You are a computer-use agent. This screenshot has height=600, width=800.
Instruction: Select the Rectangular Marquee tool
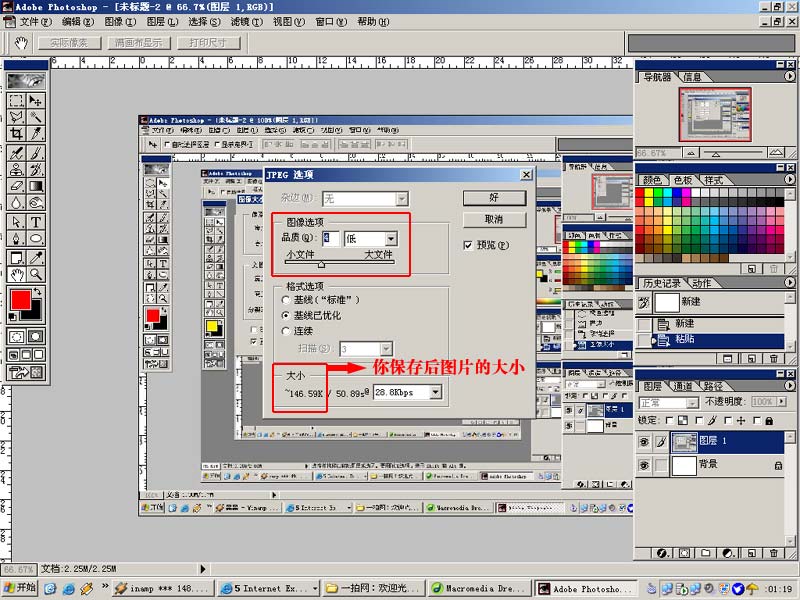point(16,101)
